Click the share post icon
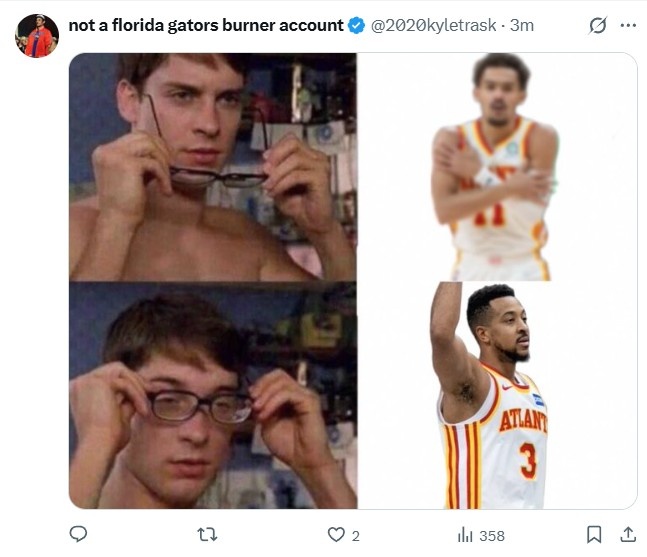 (x=628, y=535)
